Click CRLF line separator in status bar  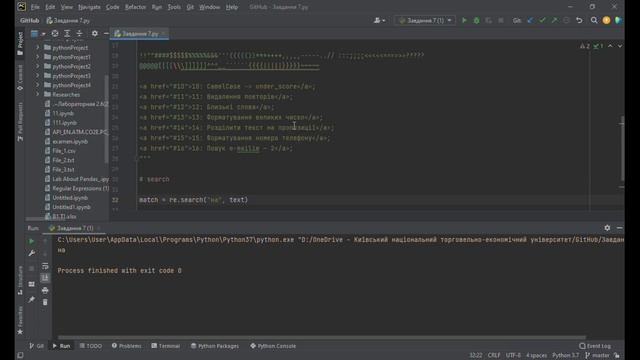pos(494,356)
